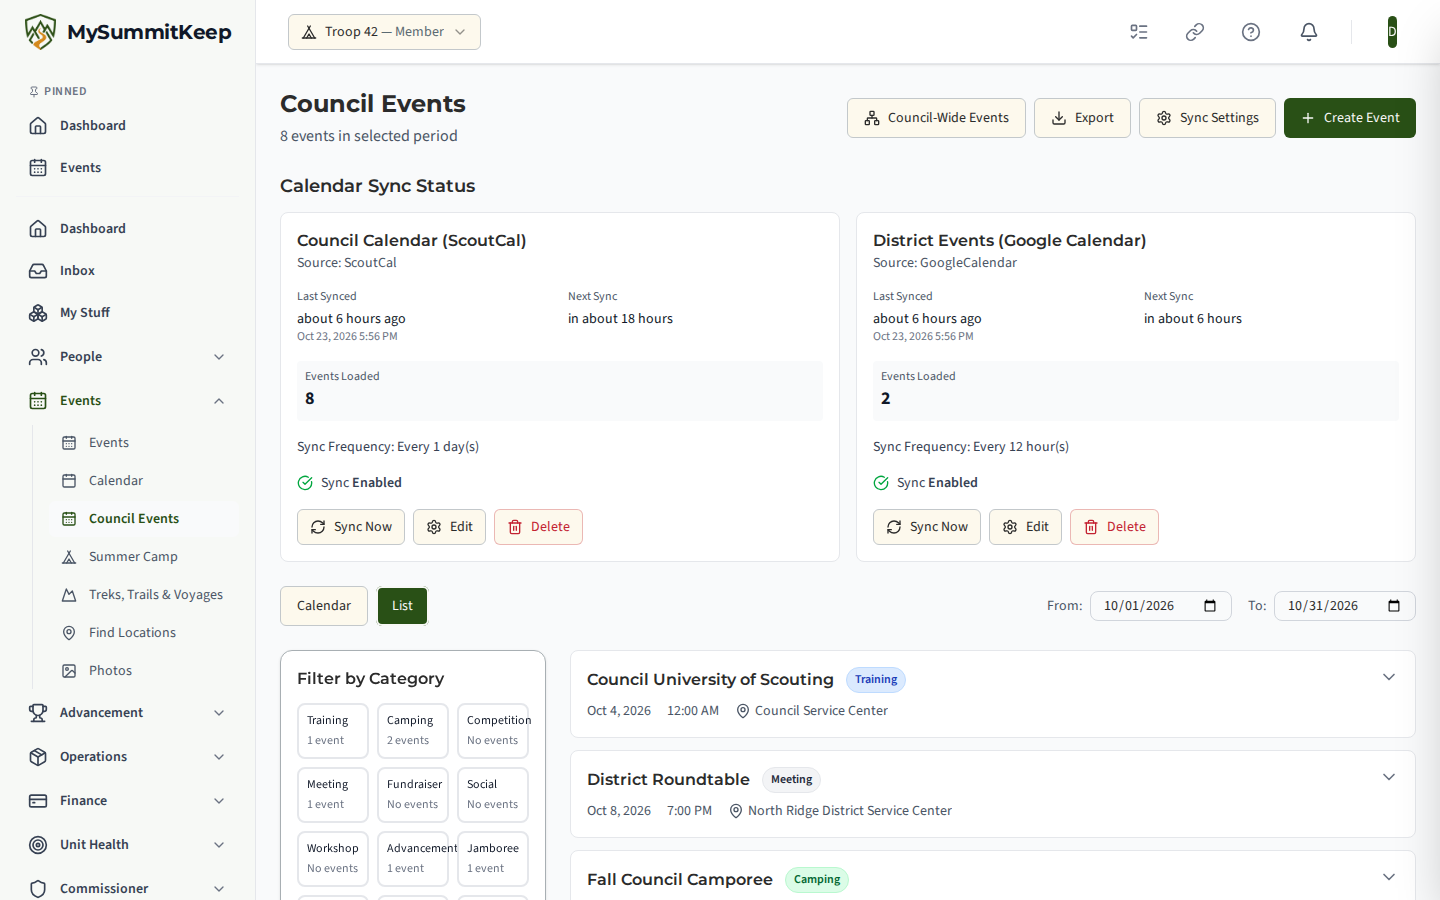Expand Finance section

point(128,800)
